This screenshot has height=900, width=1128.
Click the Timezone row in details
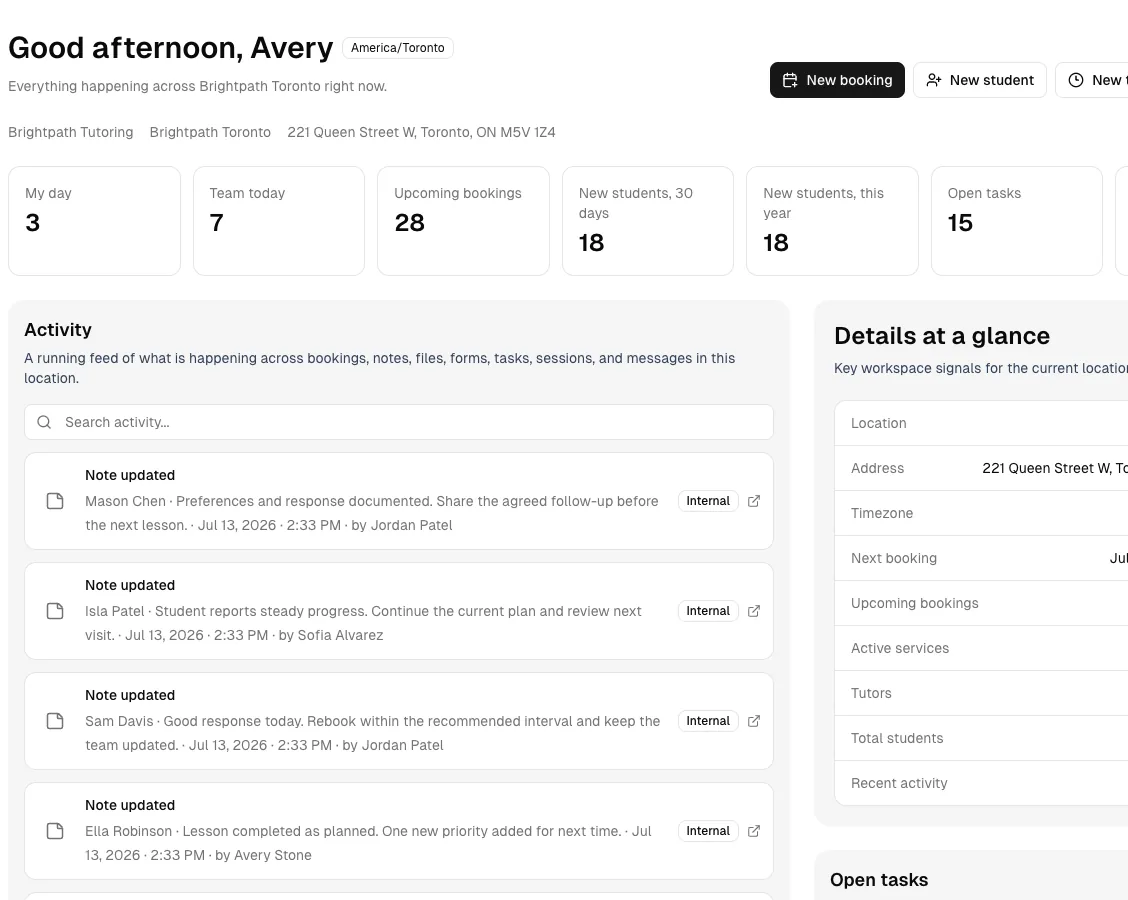pyautogui.click(x=981, y=513)
